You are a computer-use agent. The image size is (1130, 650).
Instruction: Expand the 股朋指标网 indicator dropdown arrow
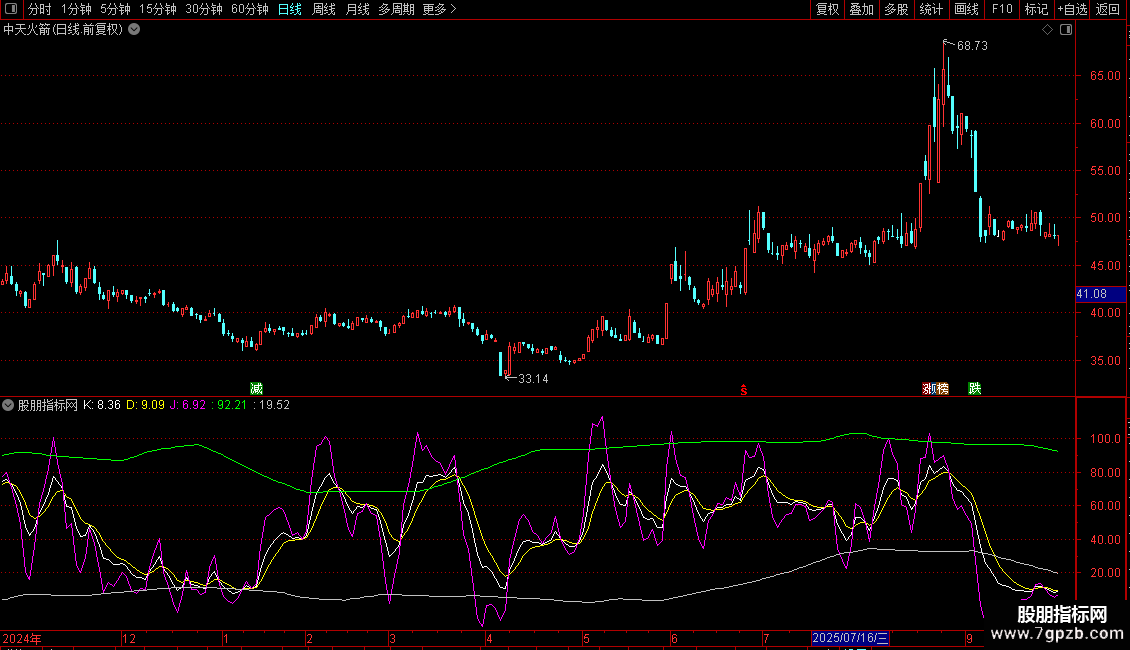click(9, 405)
